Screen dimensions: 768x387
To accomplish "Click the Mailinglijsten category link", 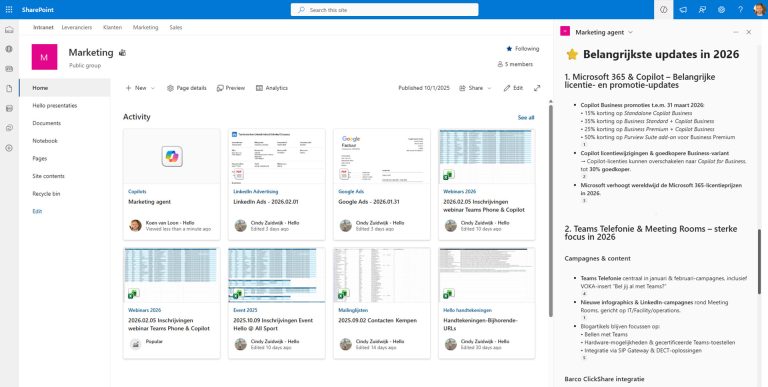I will pos(353,310).
